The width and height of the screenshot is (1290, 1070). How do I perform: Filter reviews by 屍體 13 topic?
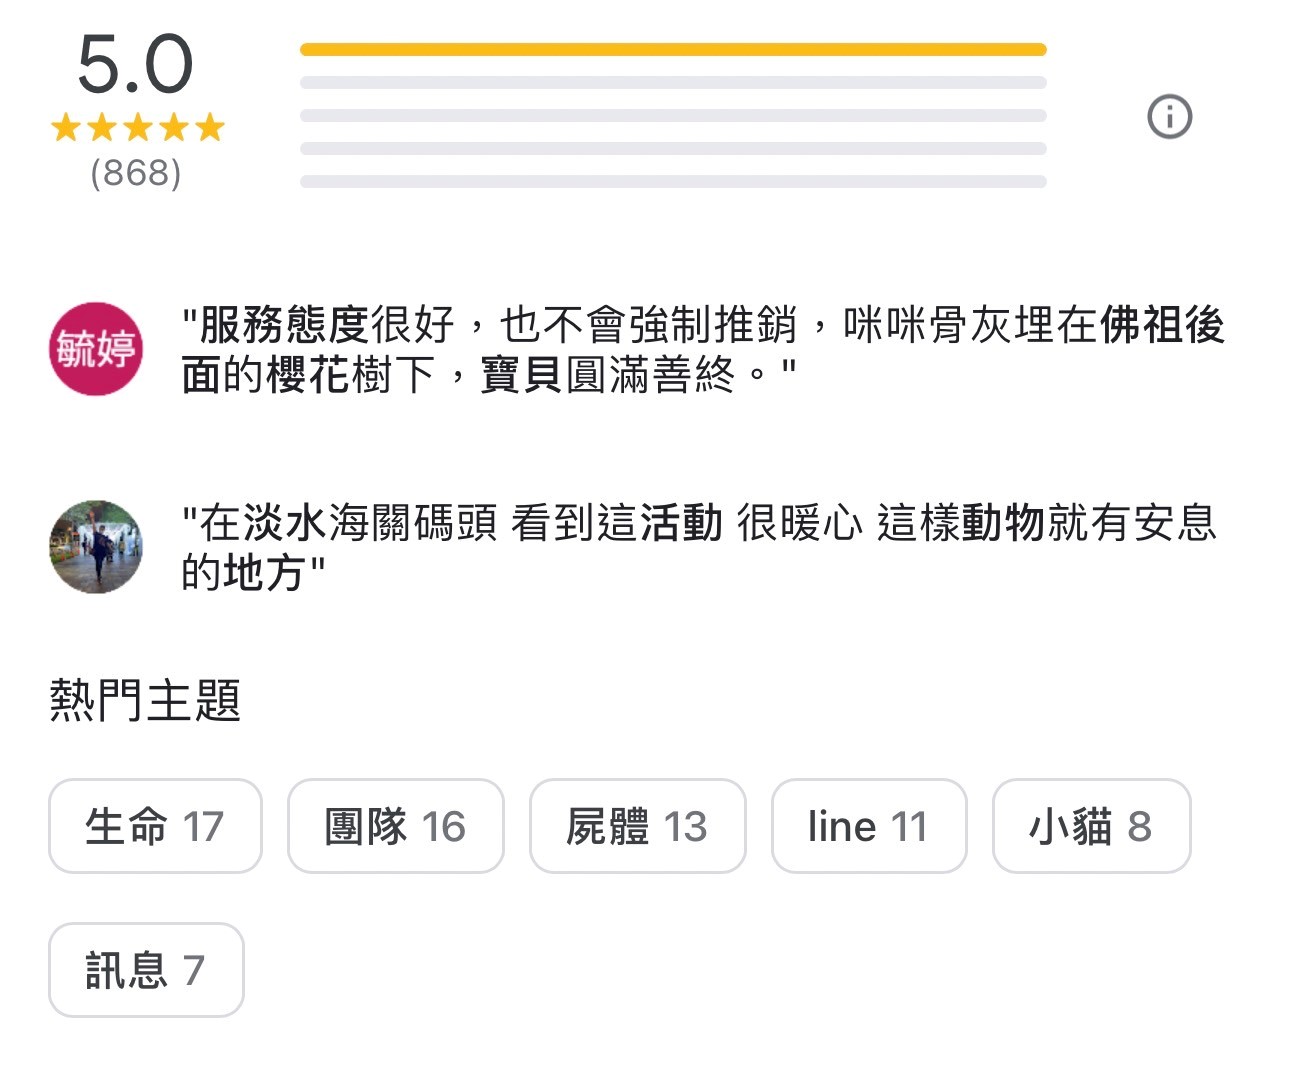tap(637, 826)
